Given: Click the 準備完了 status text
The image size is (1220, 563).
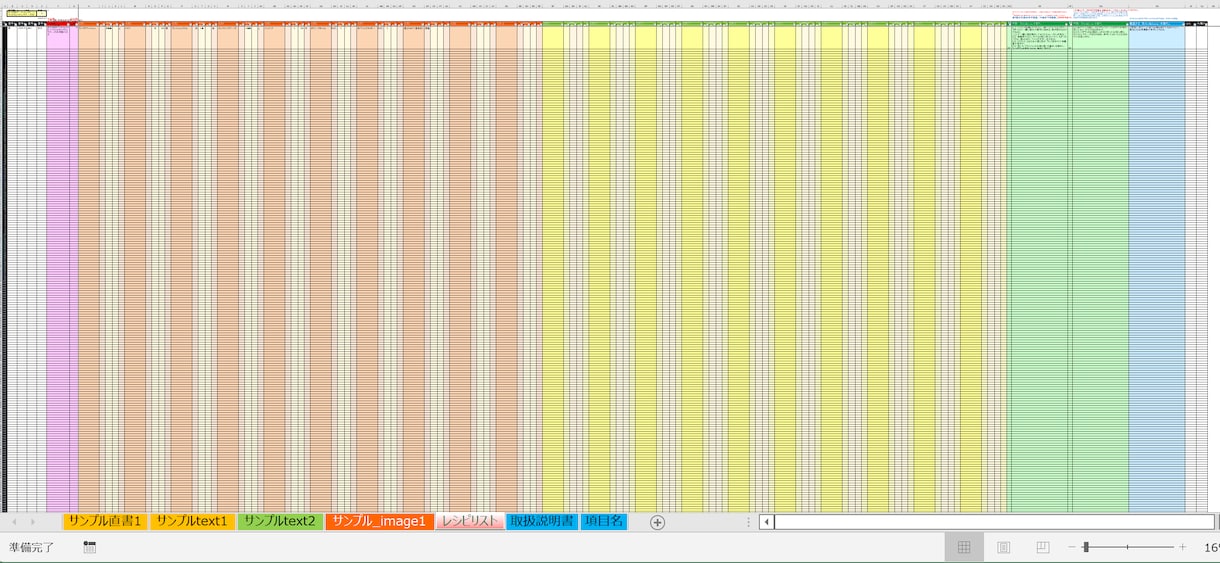Looking at the screenshot, I should (31, 548).
